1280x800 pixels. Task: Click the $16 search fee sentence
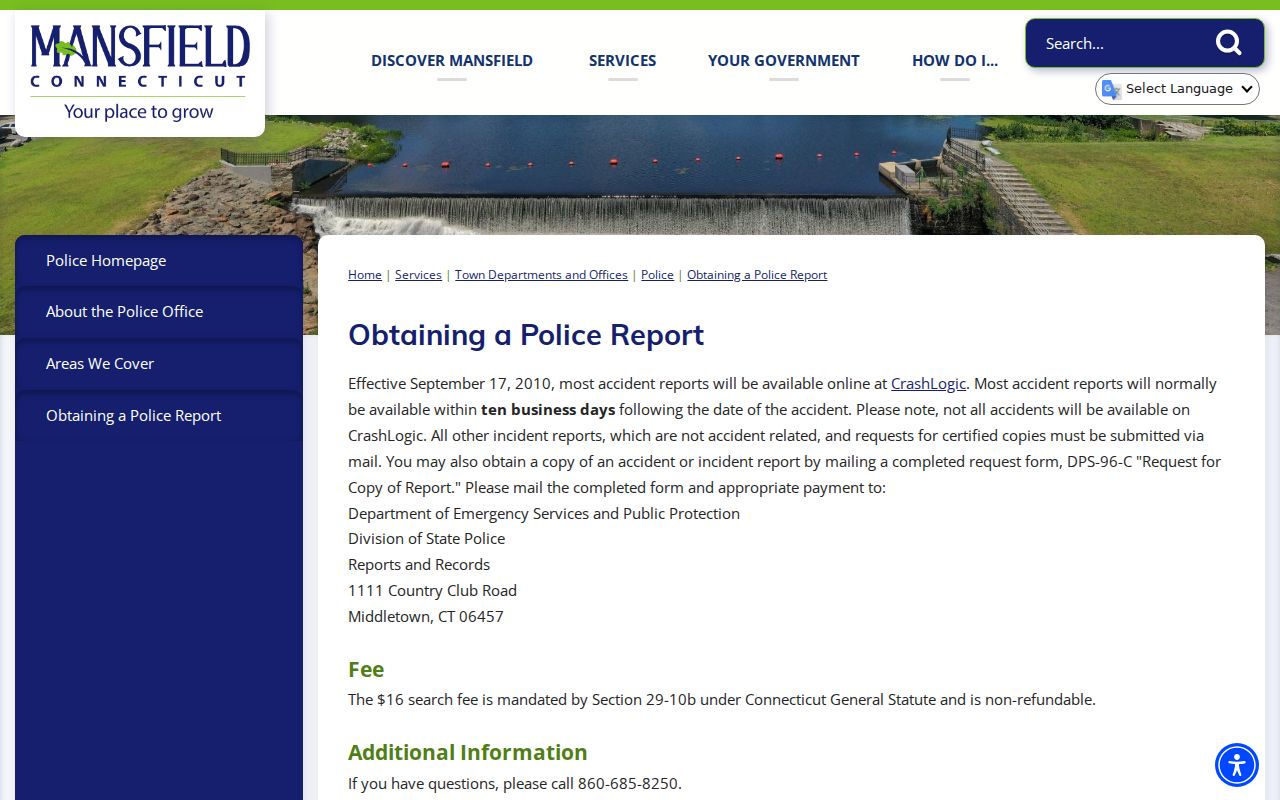(722, 700)
